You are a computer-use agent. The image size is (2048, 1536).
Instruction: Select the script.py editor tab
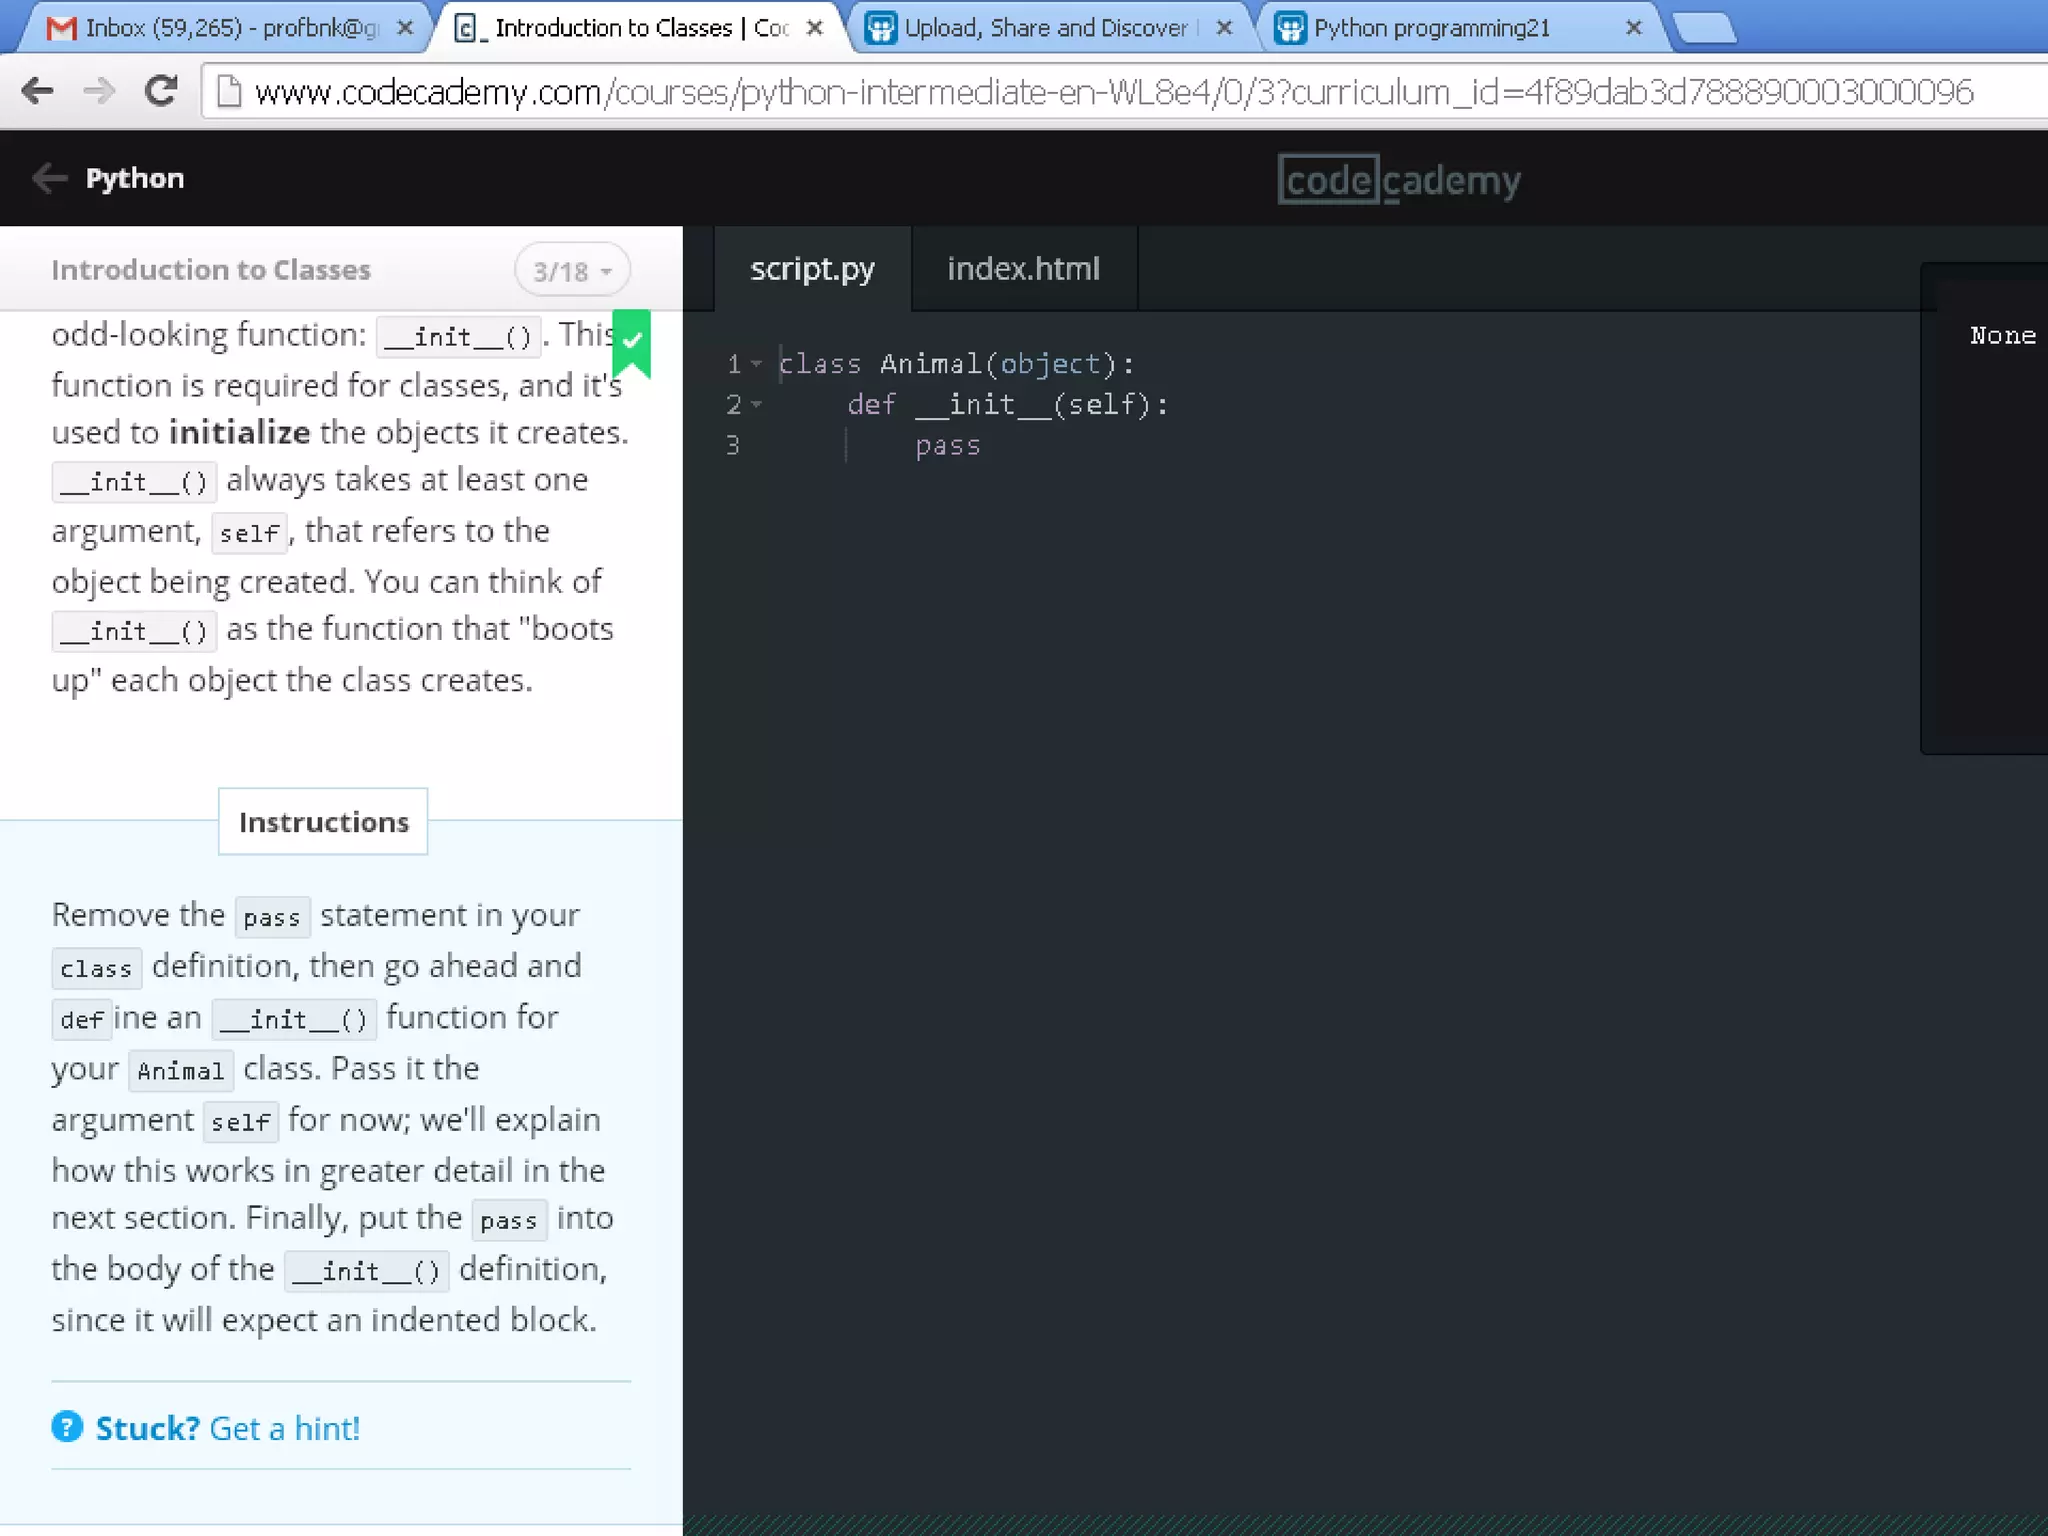(x=812, y=269)
